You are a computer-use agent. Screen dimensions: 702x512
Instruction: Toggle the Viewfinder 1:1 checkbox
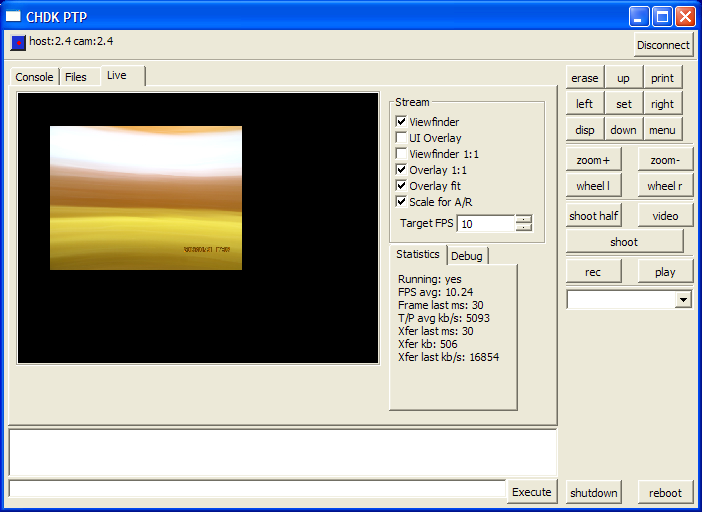(x=401, y=154)
